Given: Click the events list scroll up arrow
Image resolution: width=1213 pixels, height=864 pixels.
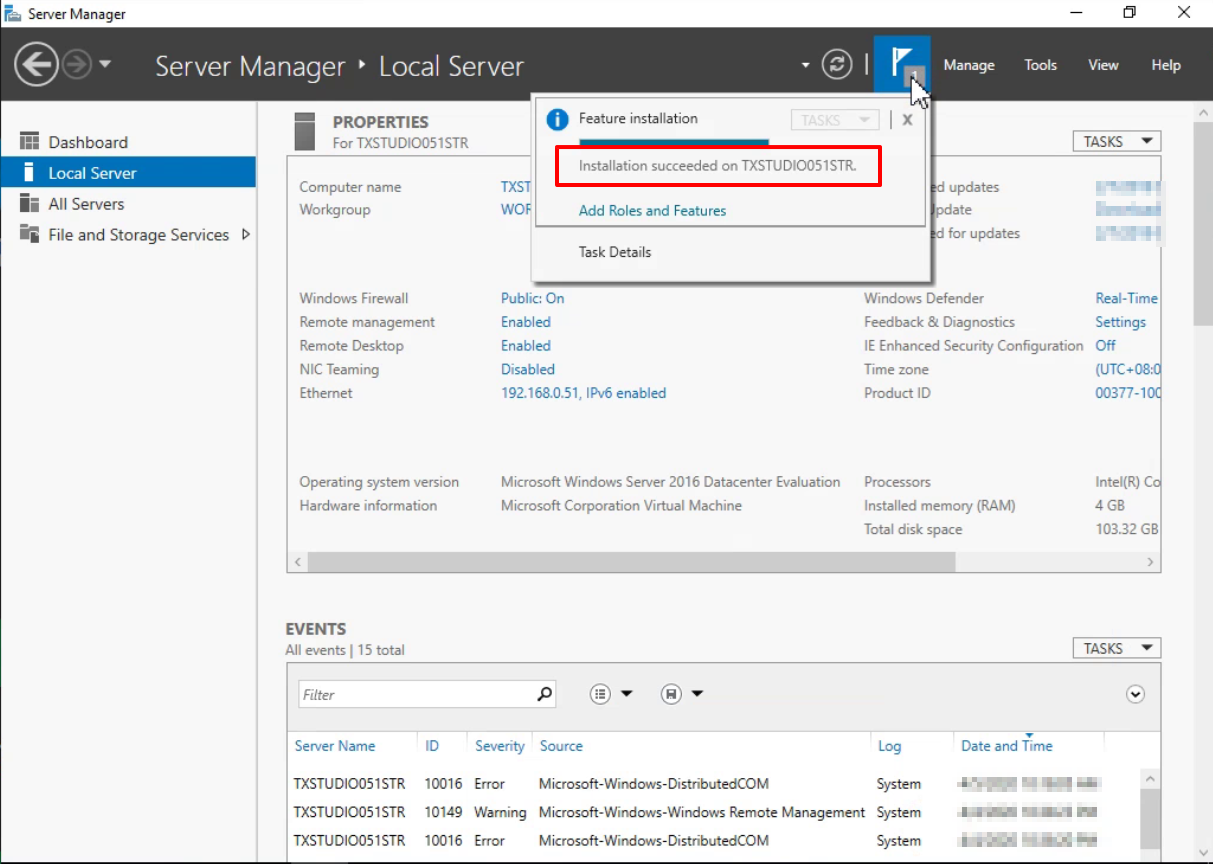Looking at the screenshot, I should pos(1149,778).
